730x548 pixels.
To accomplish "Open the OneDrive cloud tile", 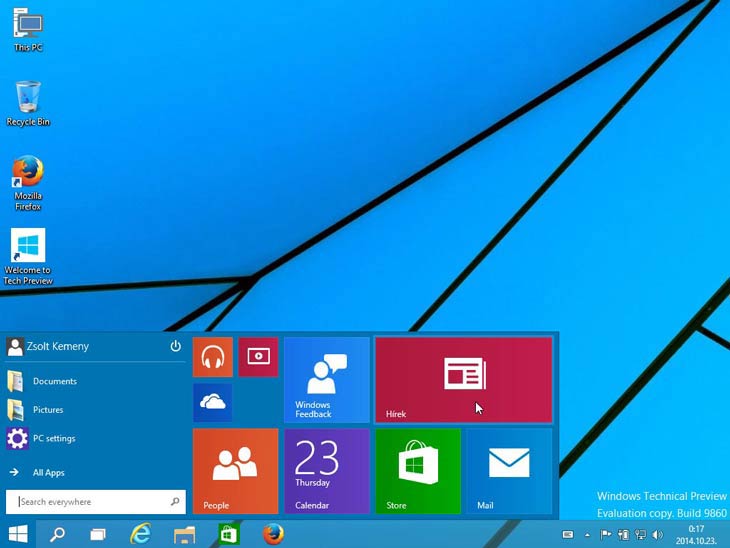I will click(212, 402).
